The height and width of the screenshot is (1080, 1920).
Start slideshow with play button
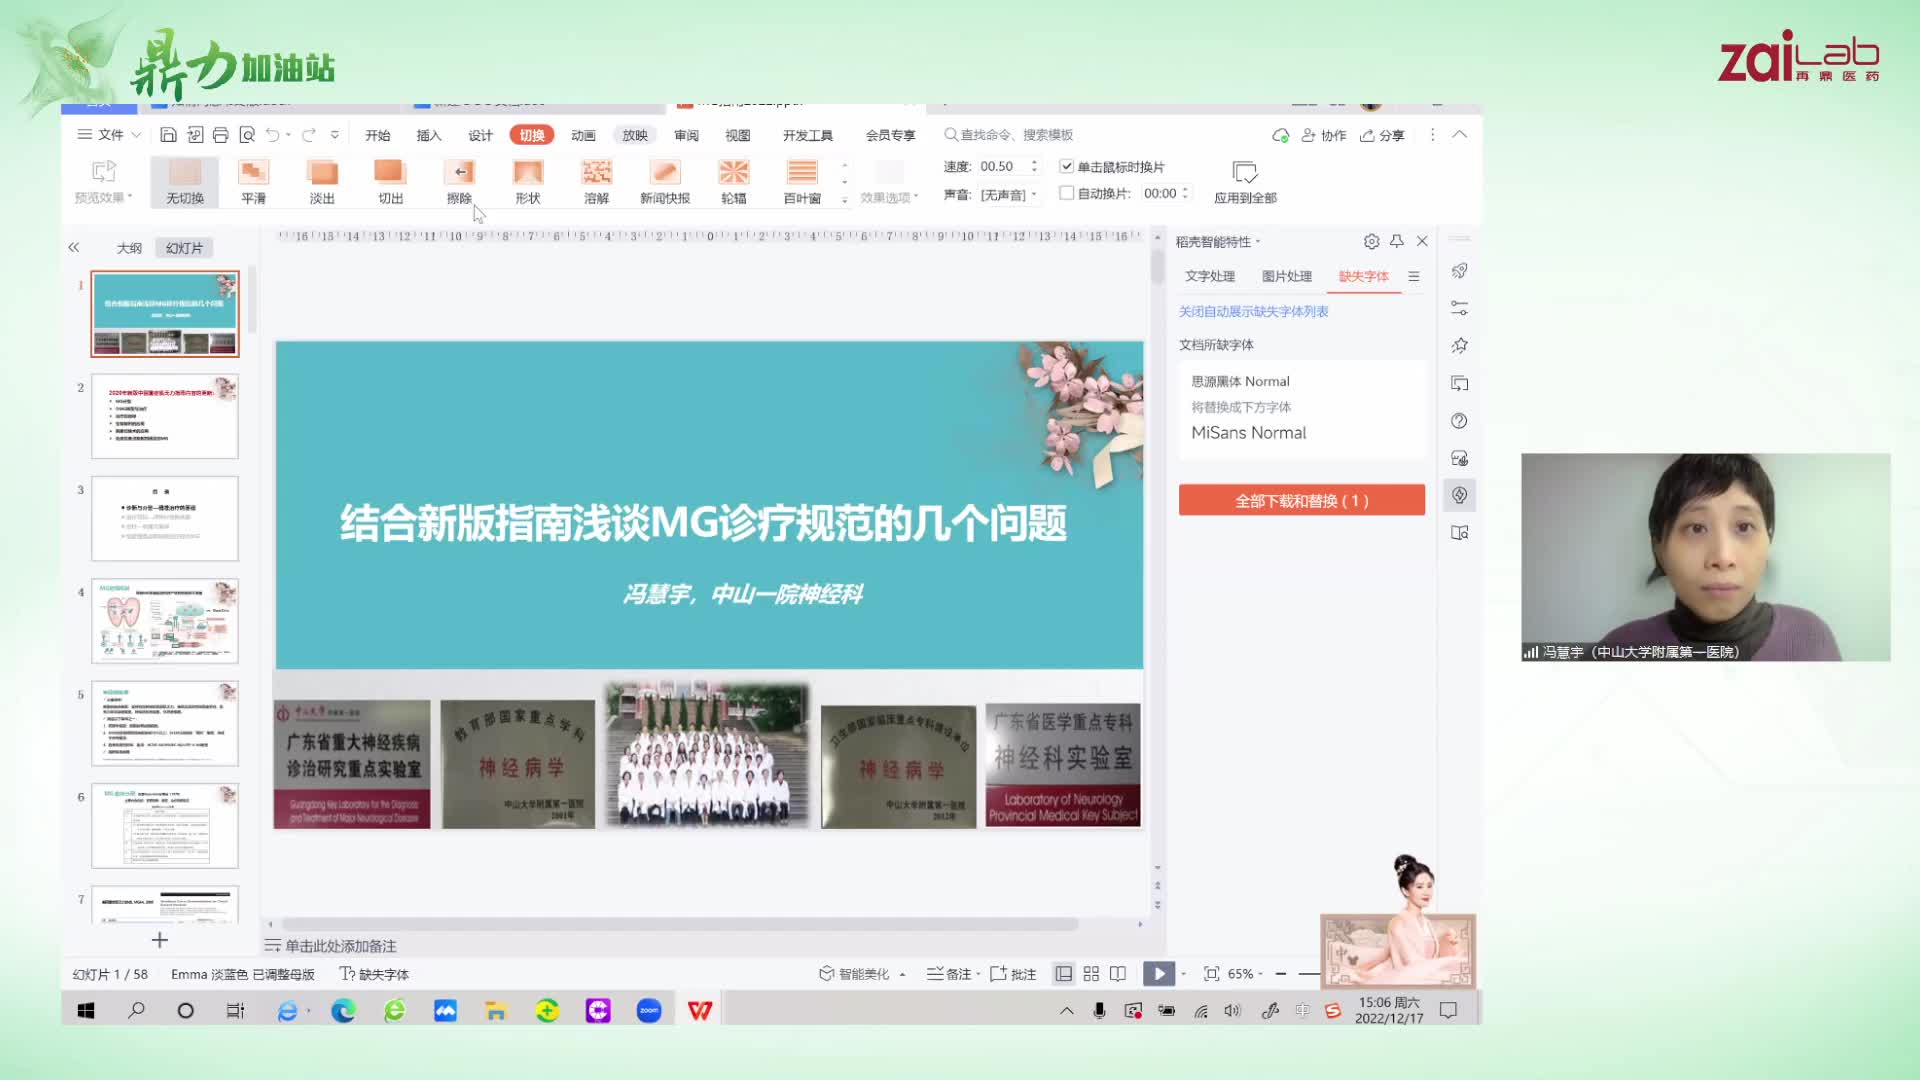(x=1158, y=973)
